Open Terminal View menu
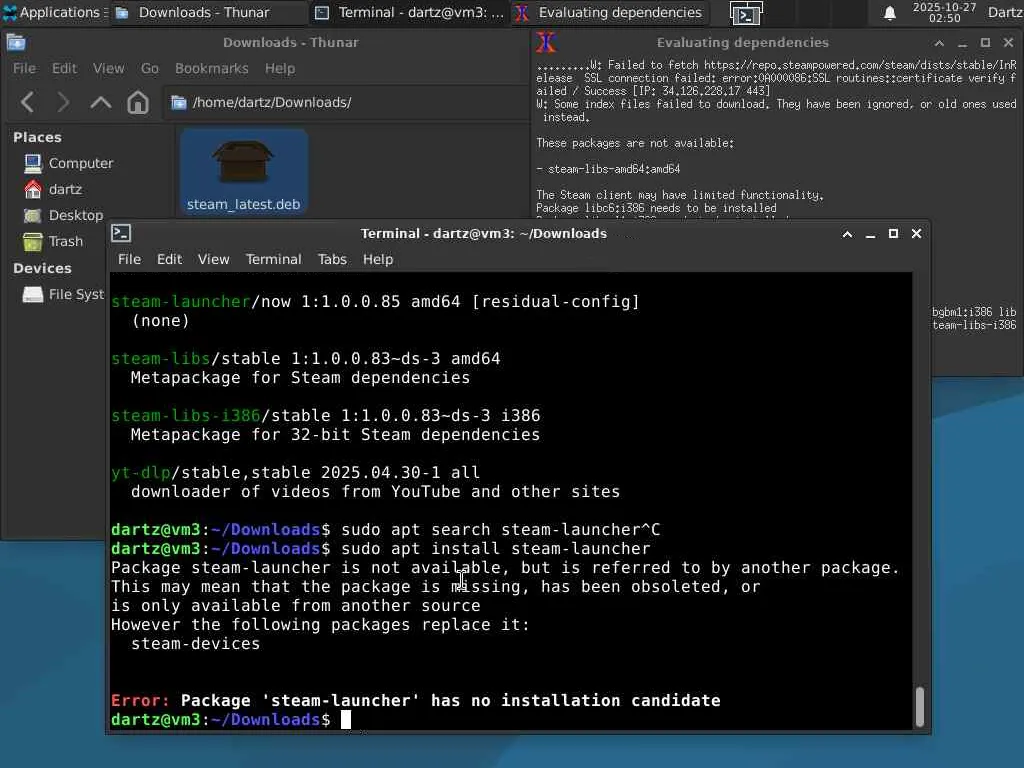This screenshot has width=1024, height=768. click(x=214, y=259)
